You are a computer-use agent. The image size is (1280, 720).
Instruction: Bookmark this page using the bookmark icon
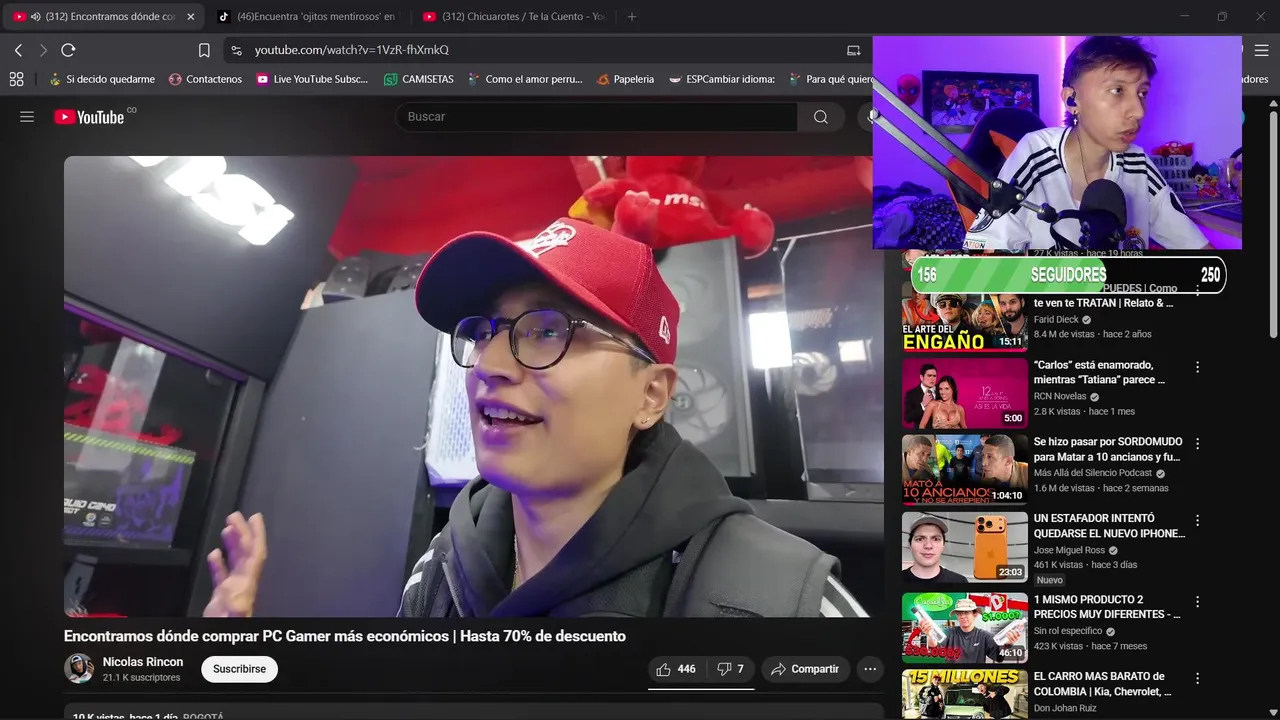(x=204, y=50)
